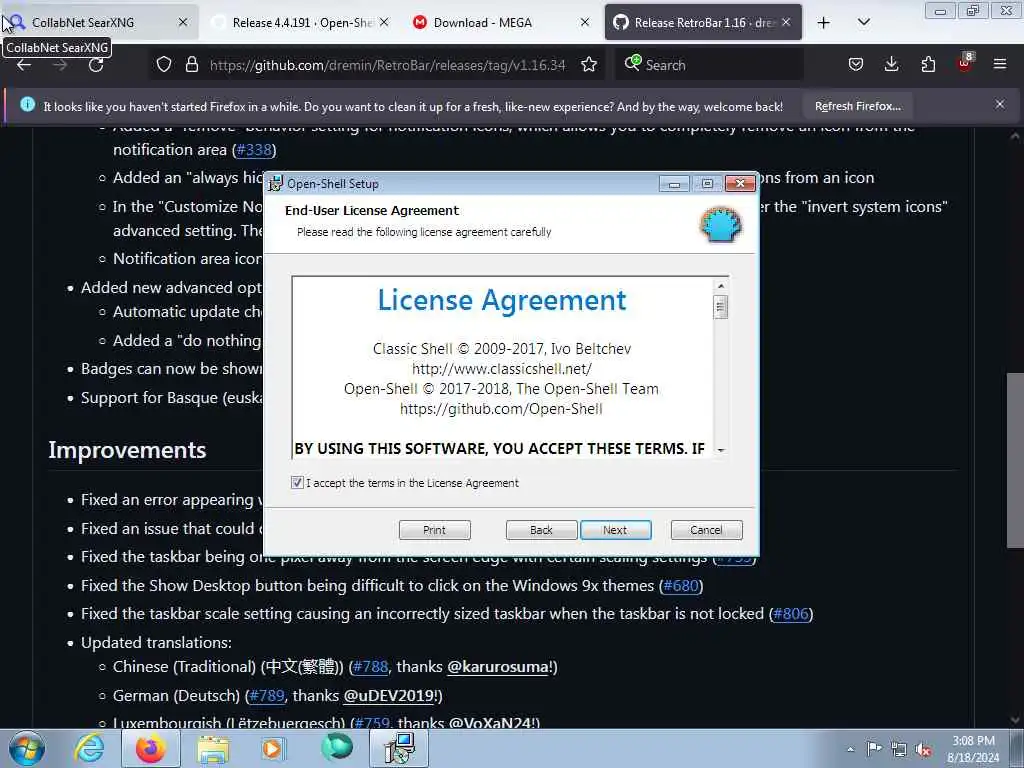Image resolution: width=1024 pixels, height=768 pixels.
Task: Click the green globe taskbar icon
Action: coord(336,747)
